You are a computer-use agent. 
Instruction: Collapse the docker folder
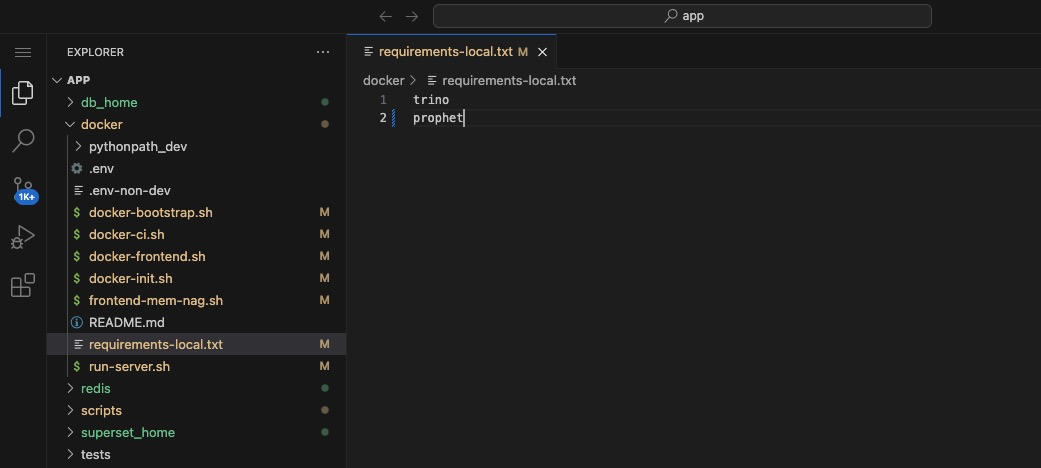pos(70,125)
